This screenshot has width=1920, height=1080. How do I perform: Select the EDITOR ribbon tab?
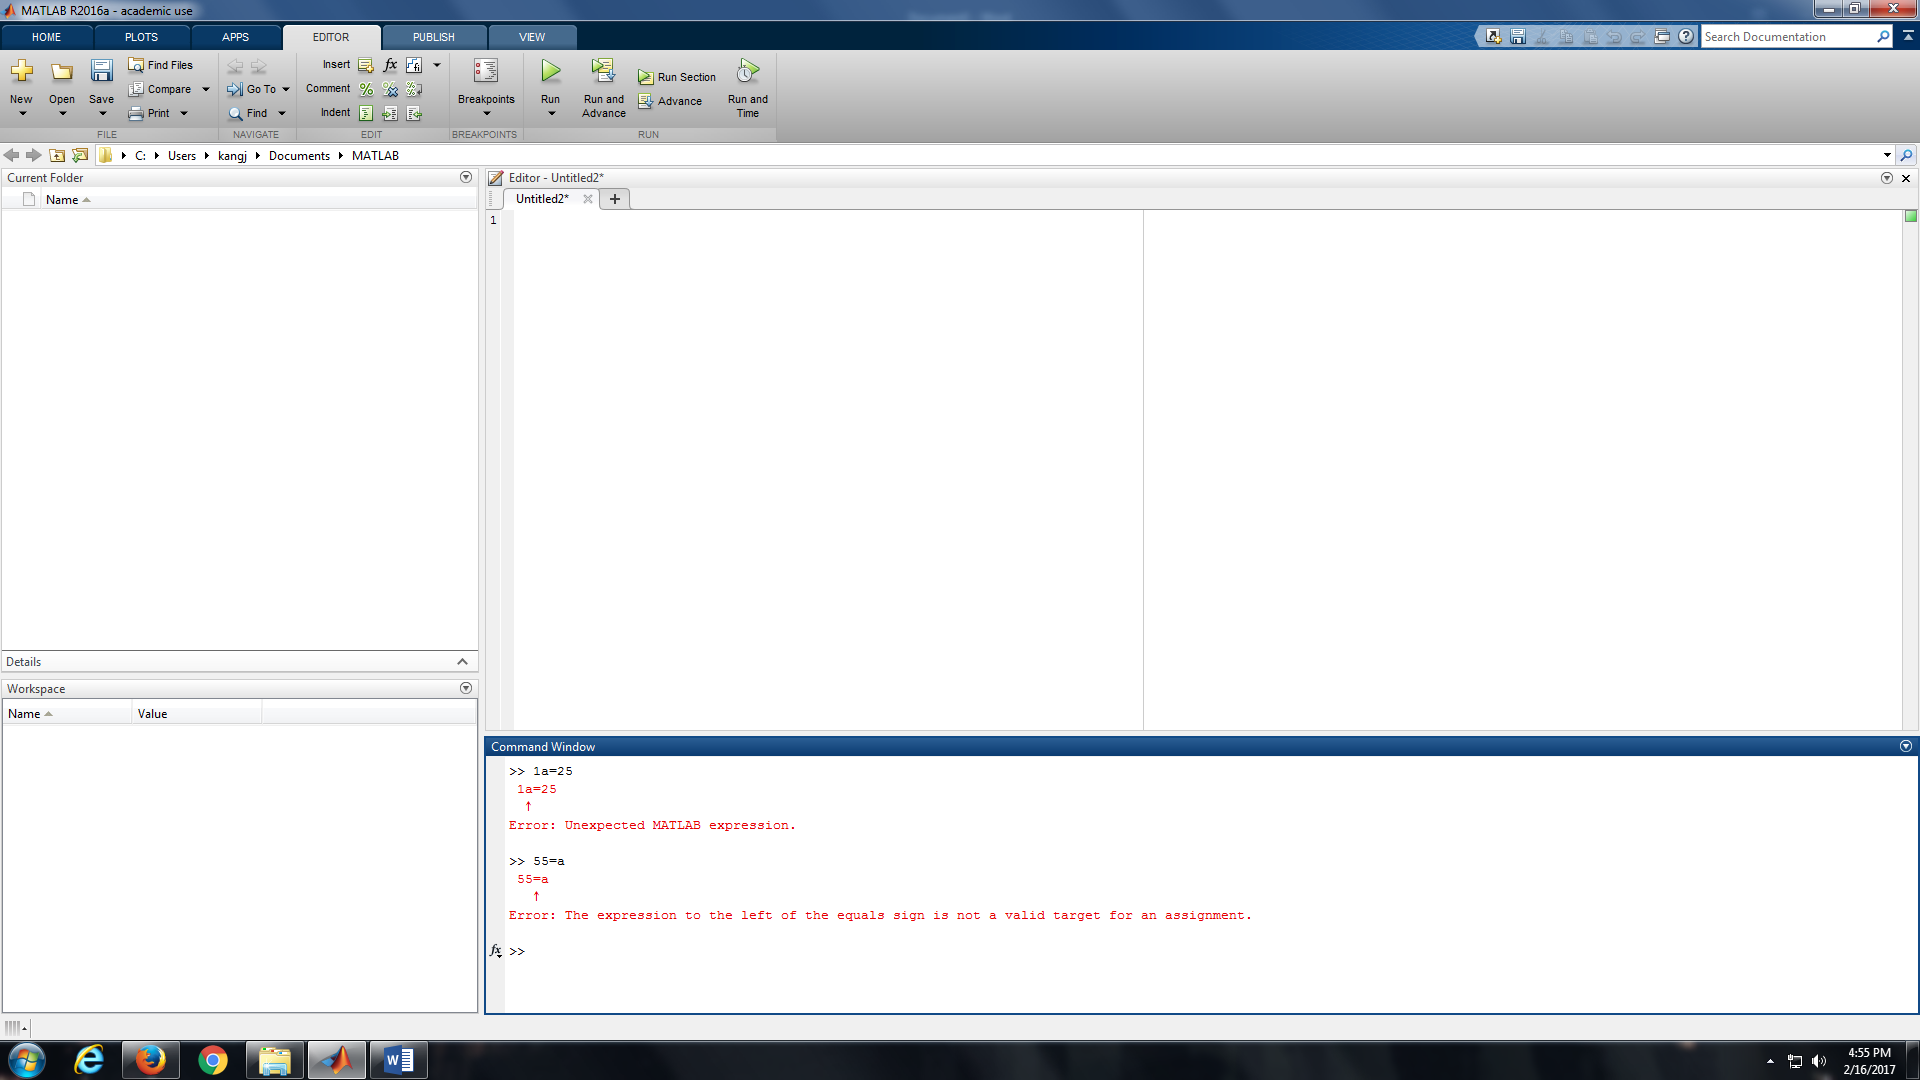[331, 36]
